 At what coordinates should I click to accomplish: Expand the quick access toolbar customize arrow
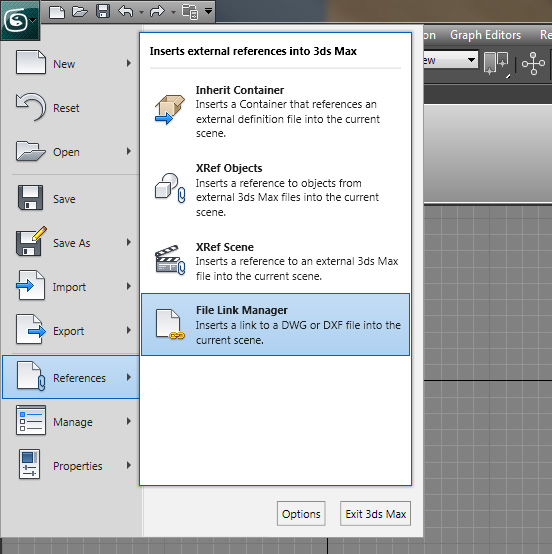click(209, 11)
